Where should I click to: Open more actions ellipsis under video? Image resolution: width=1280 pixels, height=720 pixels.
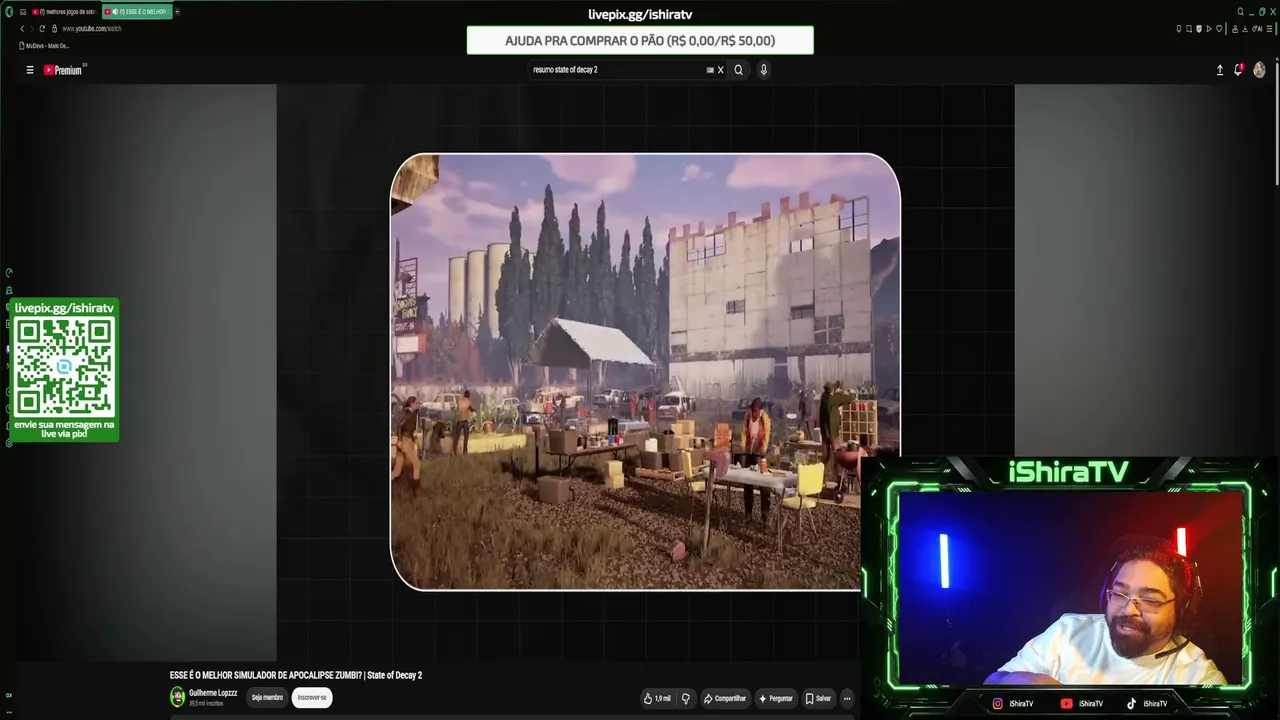click(847, 698)
